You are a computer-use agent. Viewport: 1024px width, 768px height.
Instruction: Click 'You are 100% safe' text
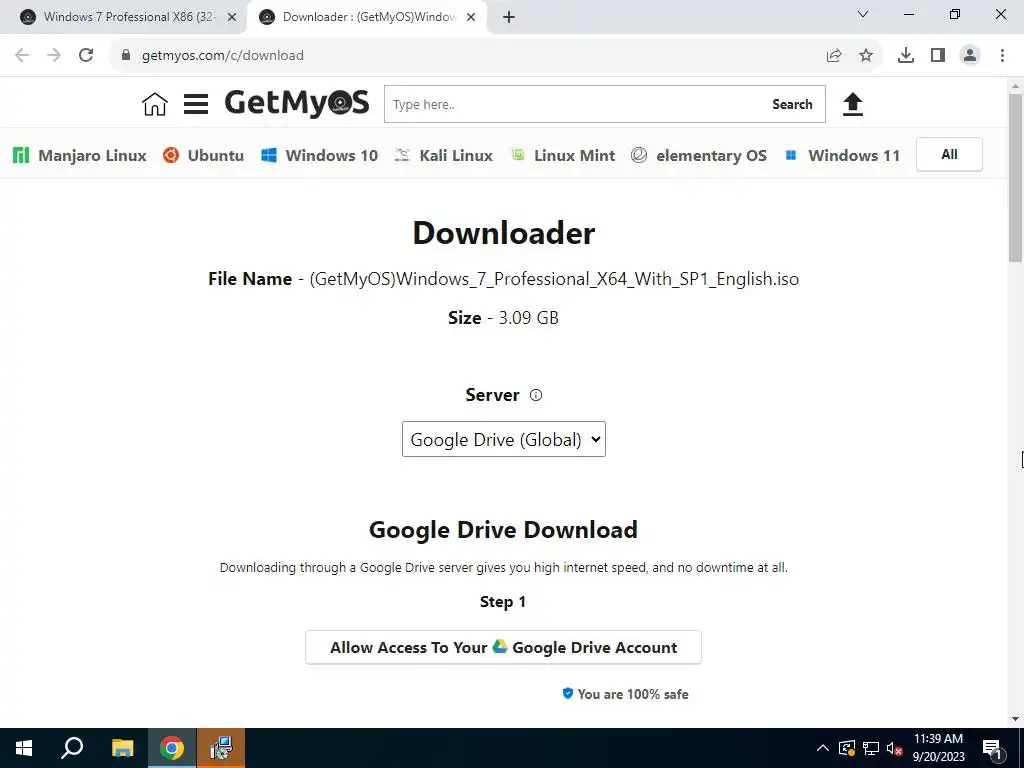tap(633, 694)
